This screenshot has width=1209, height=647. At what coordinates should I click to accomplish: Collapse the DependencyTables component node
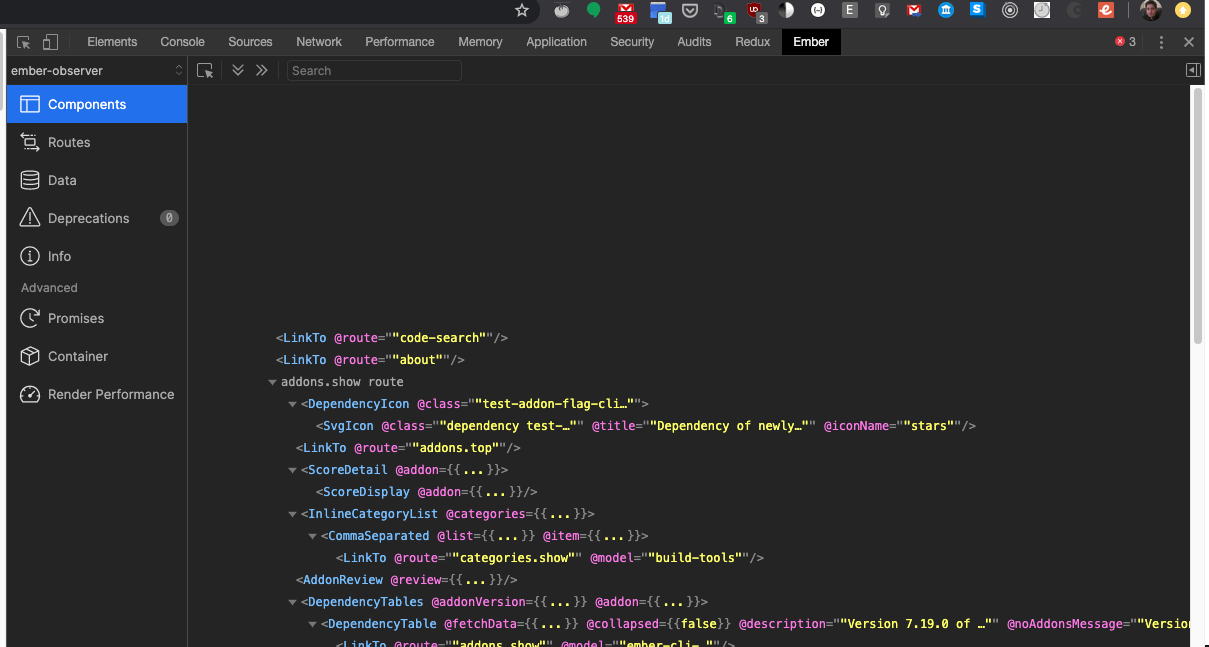[292, 602]
